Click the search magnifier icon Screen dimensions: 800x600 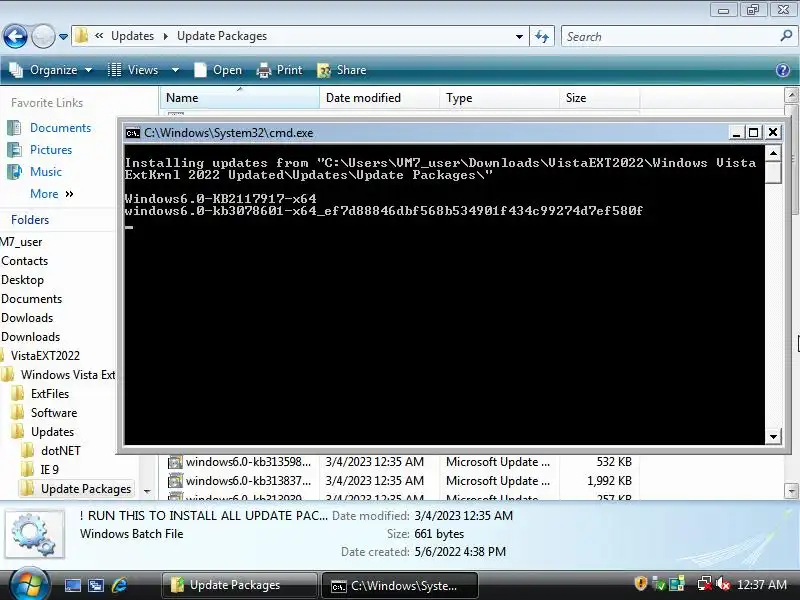click(786, 36)
